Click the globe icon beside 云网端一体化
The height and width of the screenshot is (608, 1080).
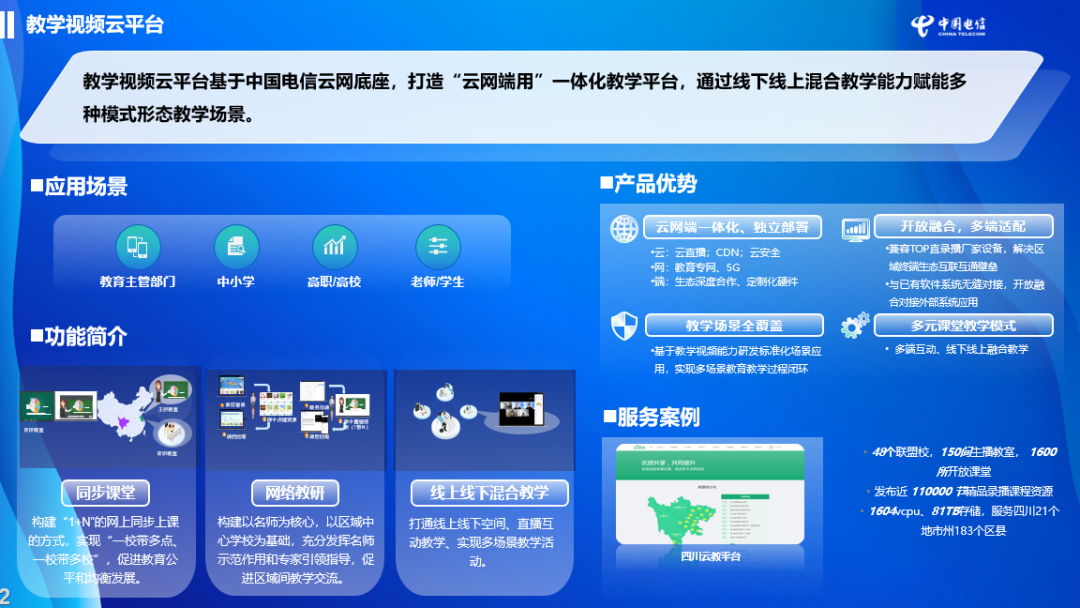pyautogui.click(x=624, y=229)
